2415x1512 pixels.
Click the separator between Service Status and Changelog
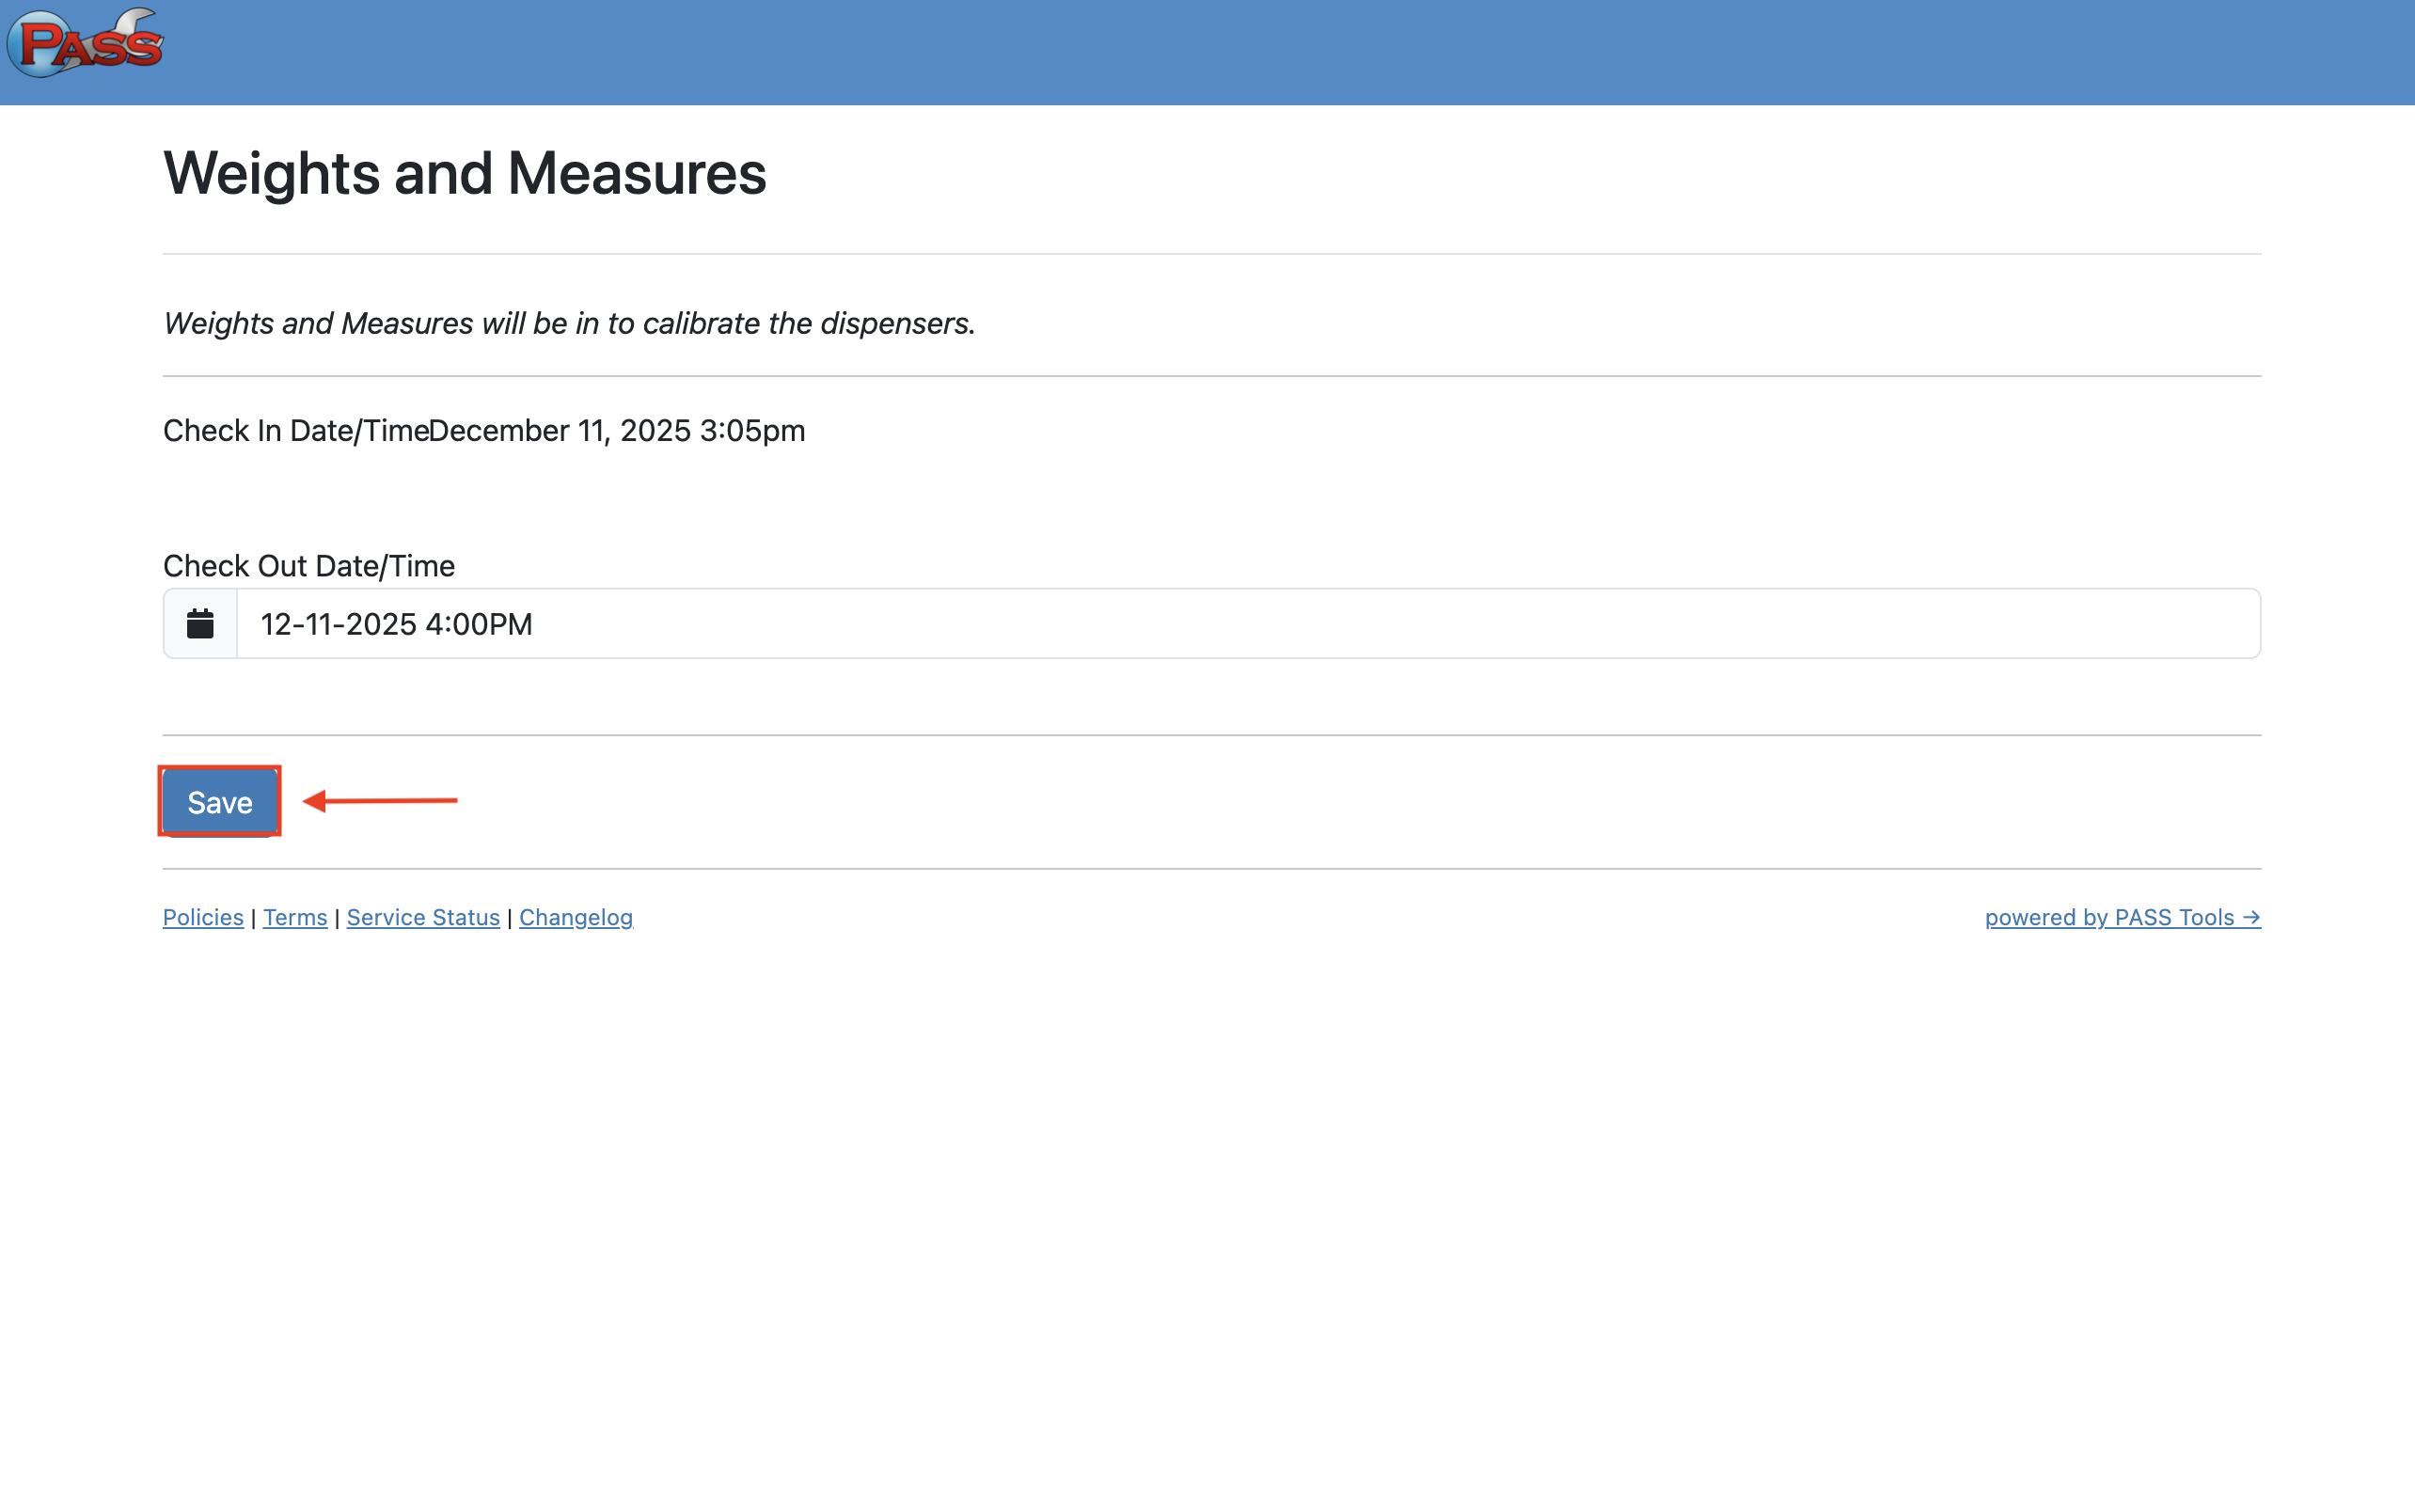coord(510,918)
